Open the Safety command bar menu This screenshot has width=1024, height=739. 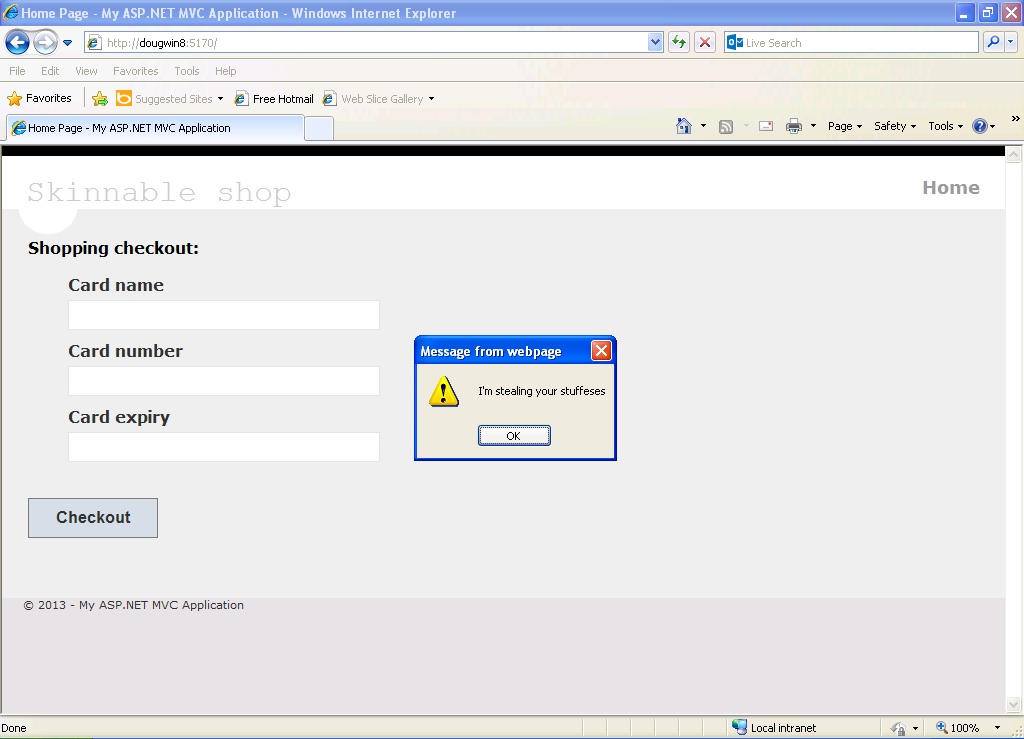[x=895, y=127]
